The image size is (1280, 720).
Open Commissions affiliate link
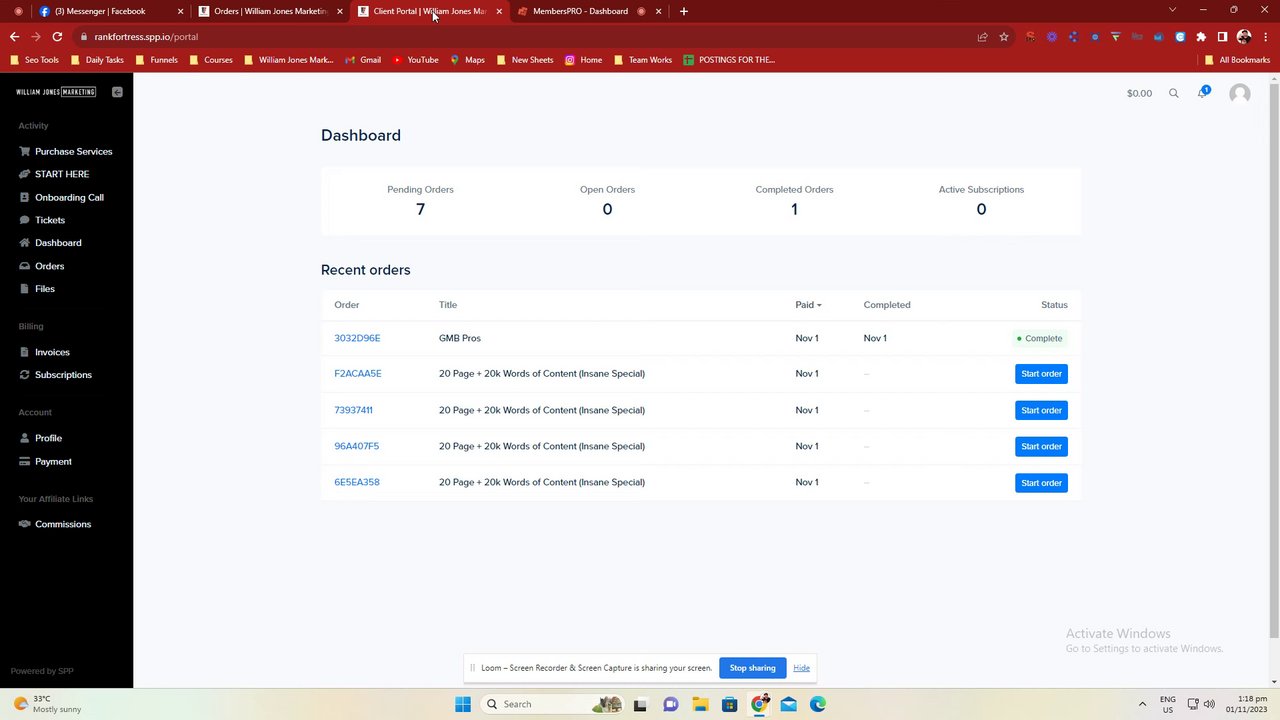(x=62, y=524)
